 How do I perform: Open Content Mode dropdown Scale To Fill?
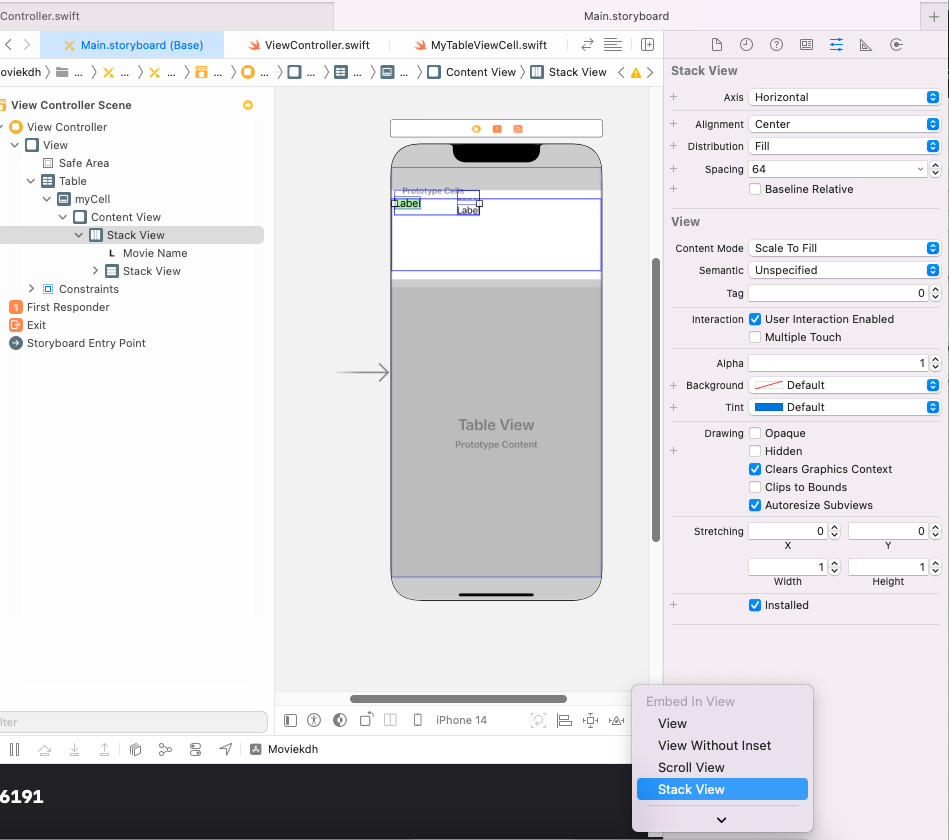[844, 248]
